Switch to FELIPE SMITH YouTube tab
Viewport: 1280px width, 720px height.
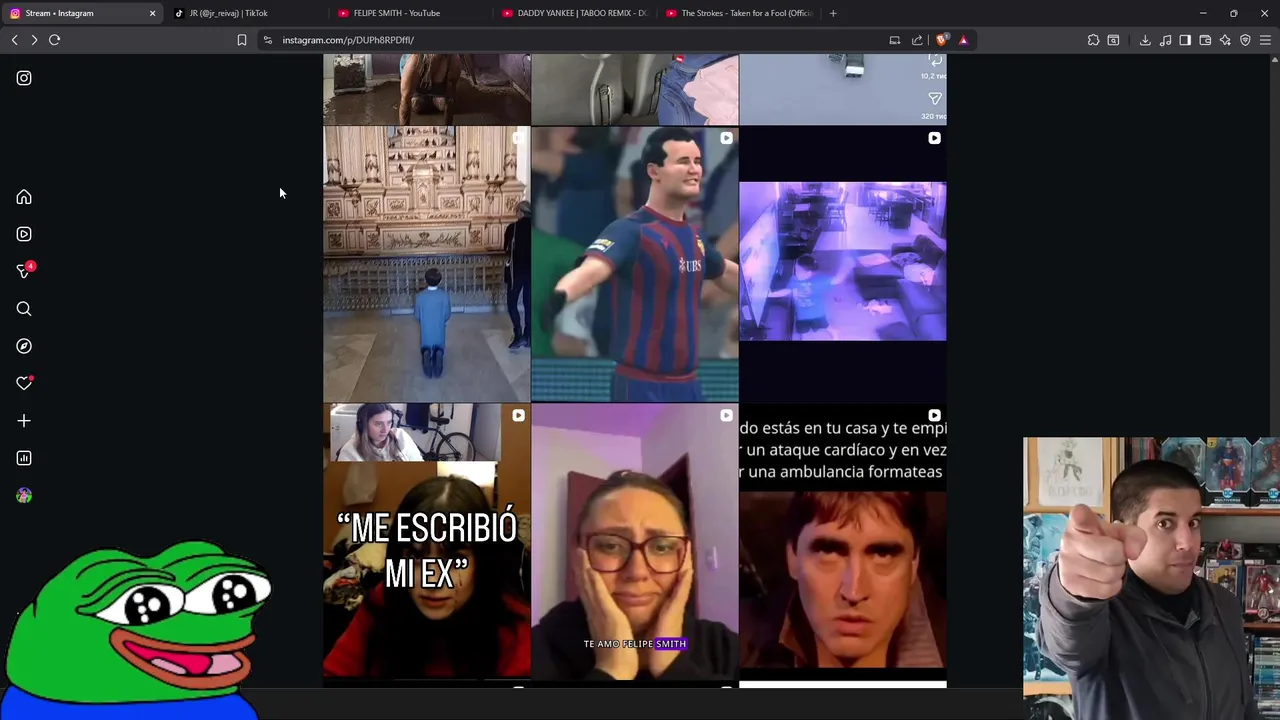[x=408, y=13]
